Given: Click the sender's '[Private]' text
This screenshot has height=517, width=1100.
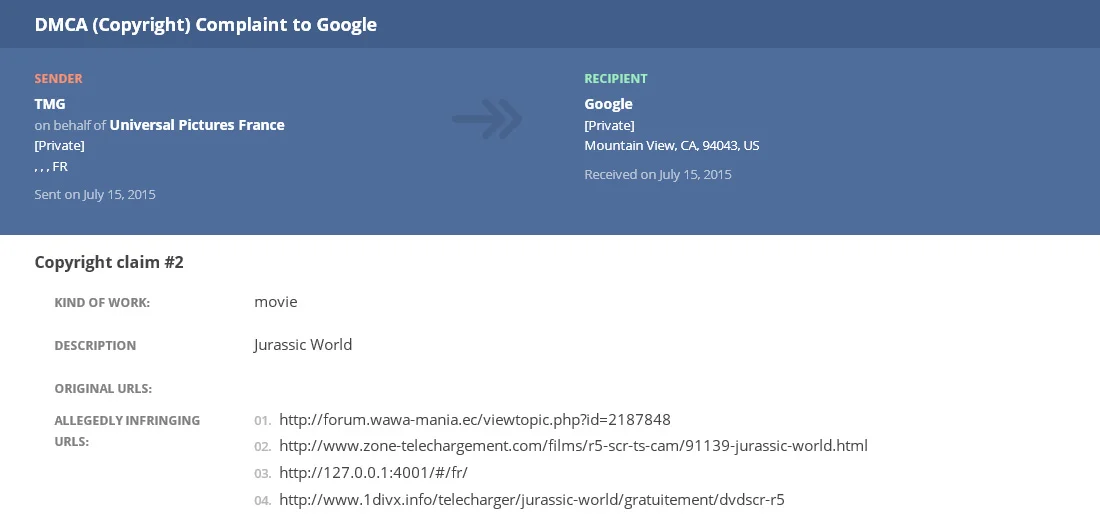Looking at the screenshot, I should (x=60, y=145).
